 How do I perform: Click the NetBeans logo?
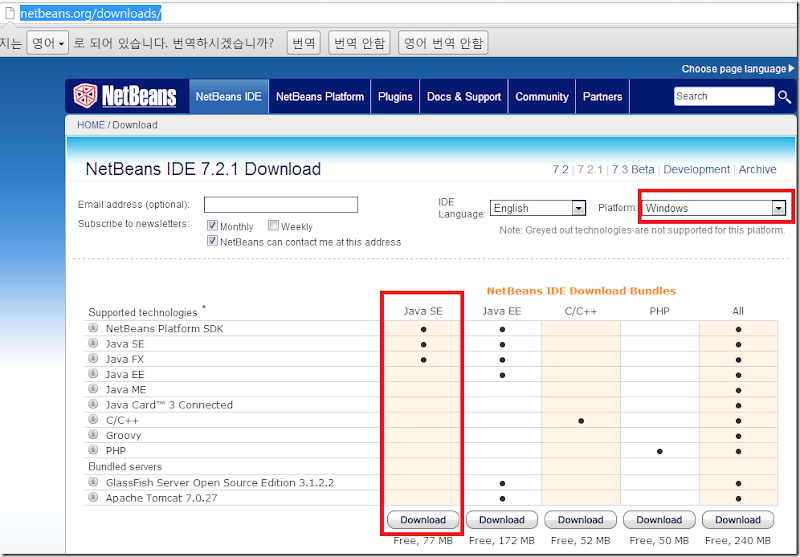point(125,96)
